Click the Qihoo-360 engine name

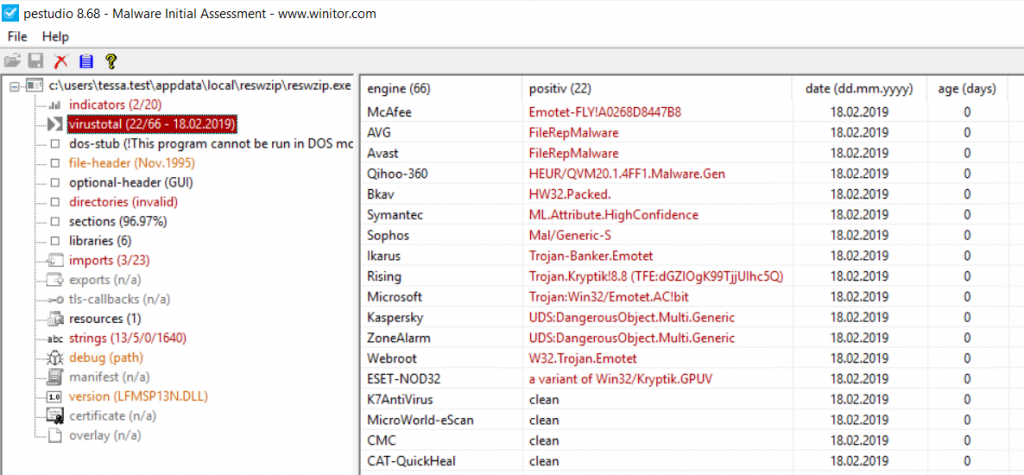pyautogui.click(x=397, y=174)
